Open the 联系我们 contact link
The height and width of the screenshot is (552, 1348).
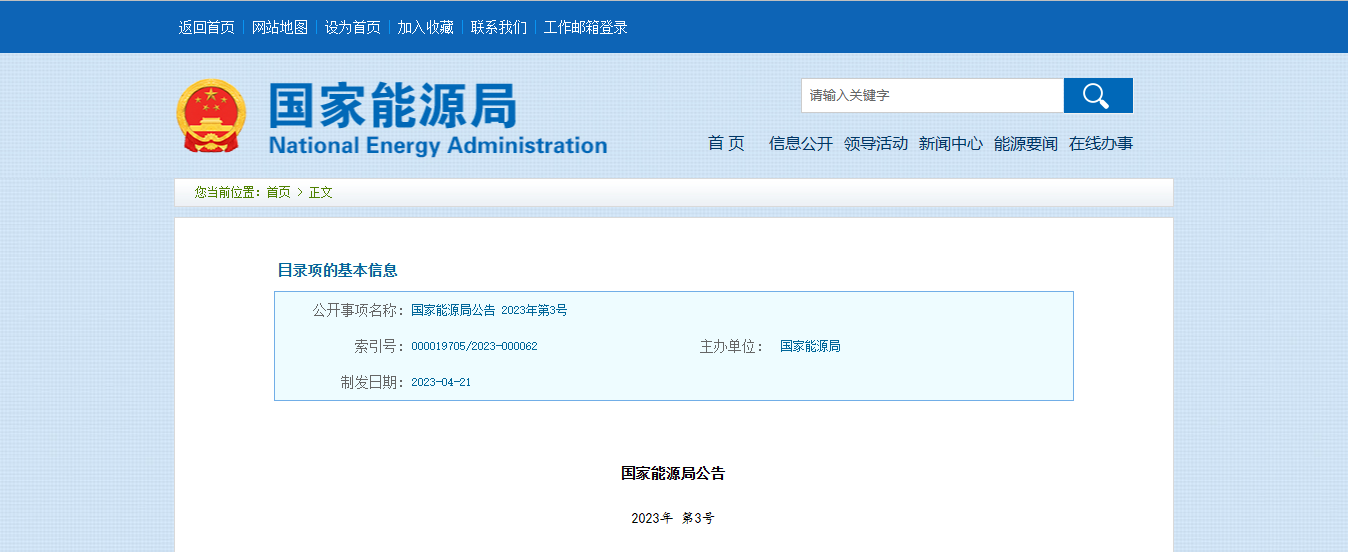point(498,28)
